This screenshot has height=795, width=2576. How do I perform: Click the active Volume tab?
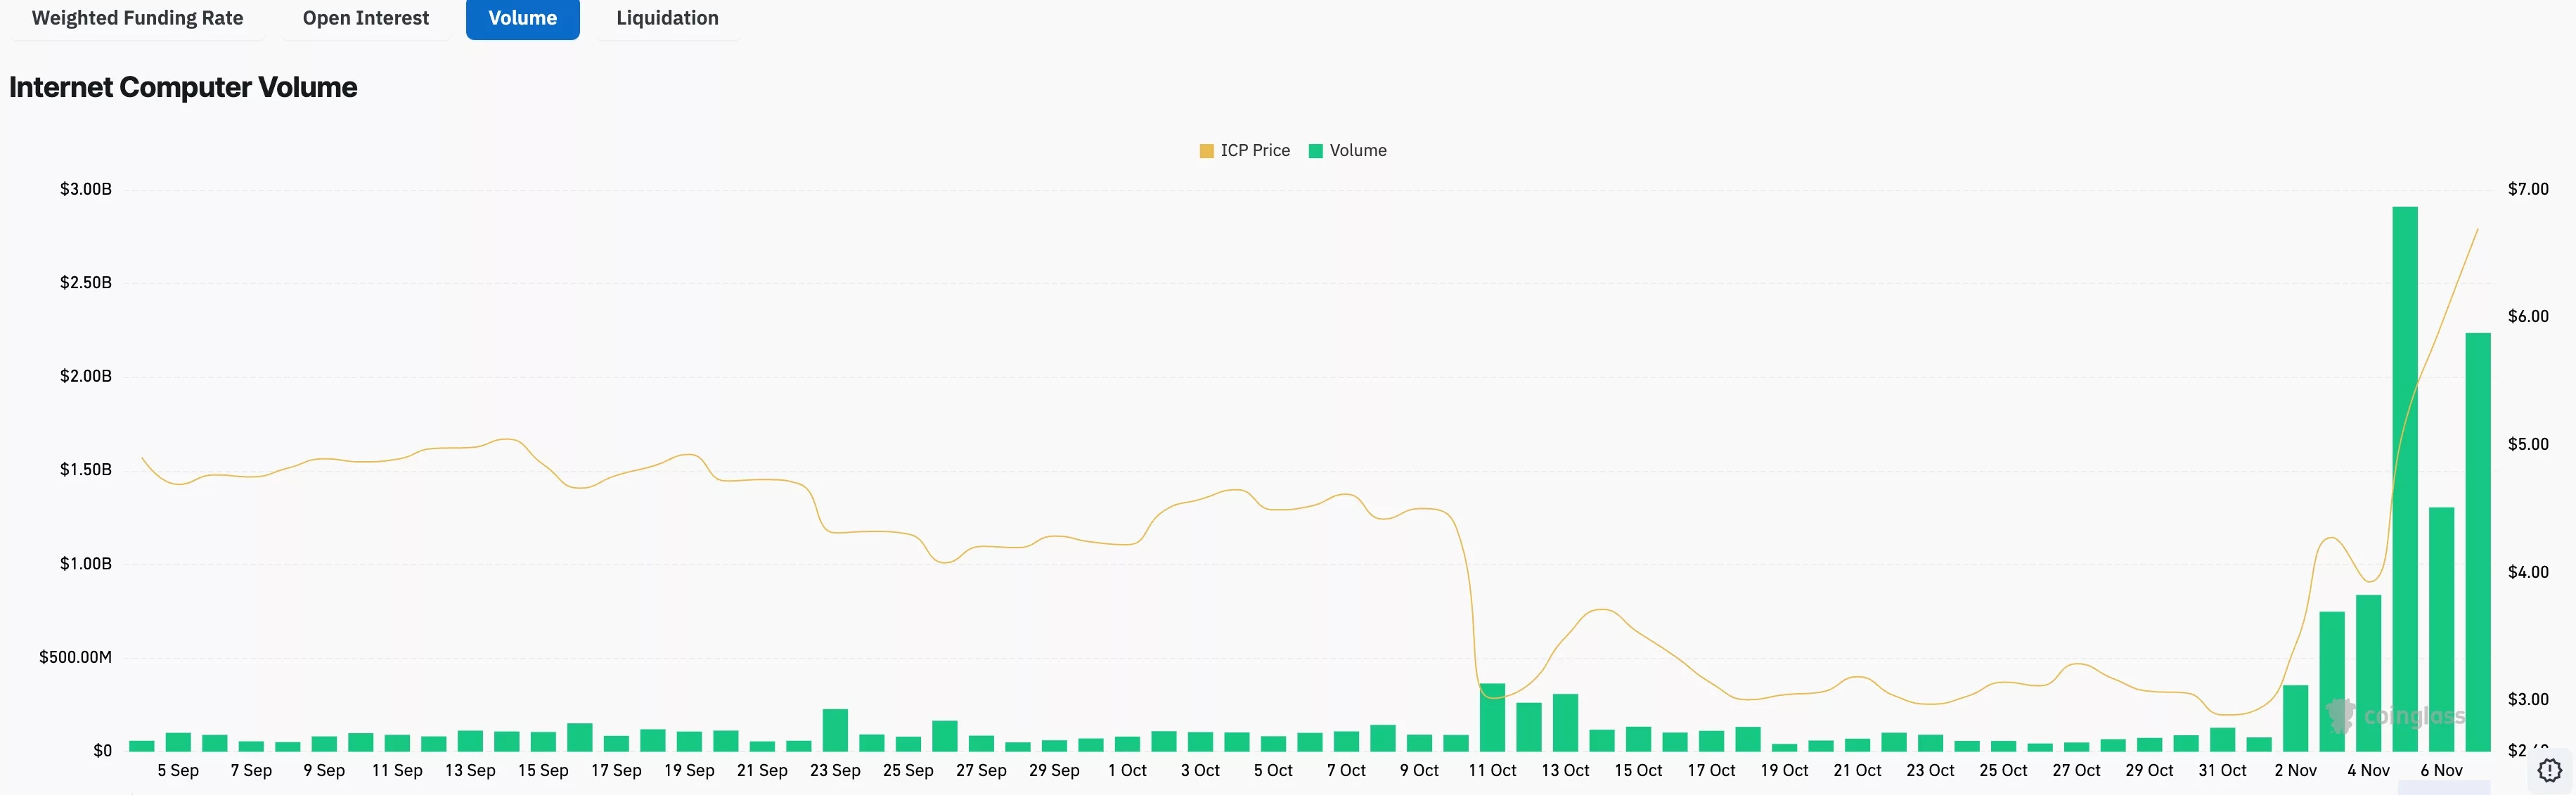[x=522, y=18]
